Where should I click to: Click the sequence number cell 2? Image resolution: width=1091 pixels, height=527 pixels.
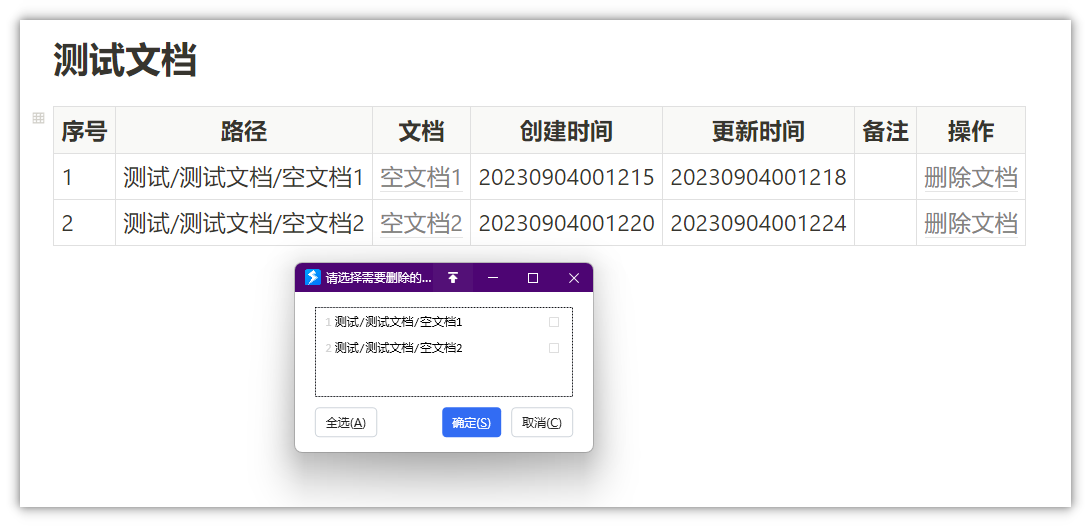84,223
